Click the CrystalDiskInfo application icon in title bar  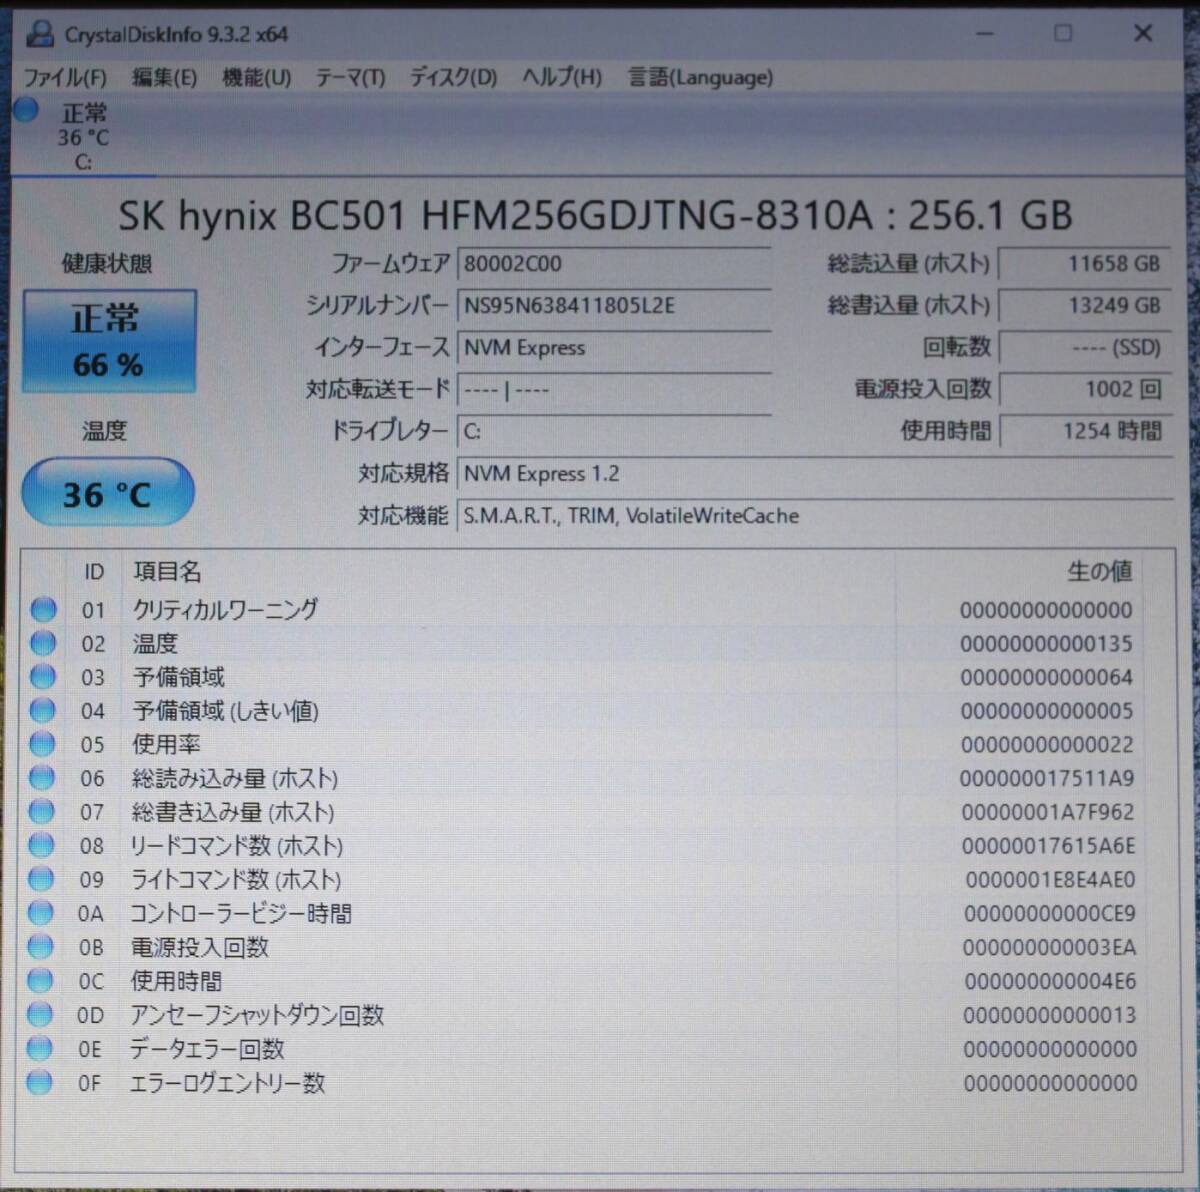pos(38,33)
